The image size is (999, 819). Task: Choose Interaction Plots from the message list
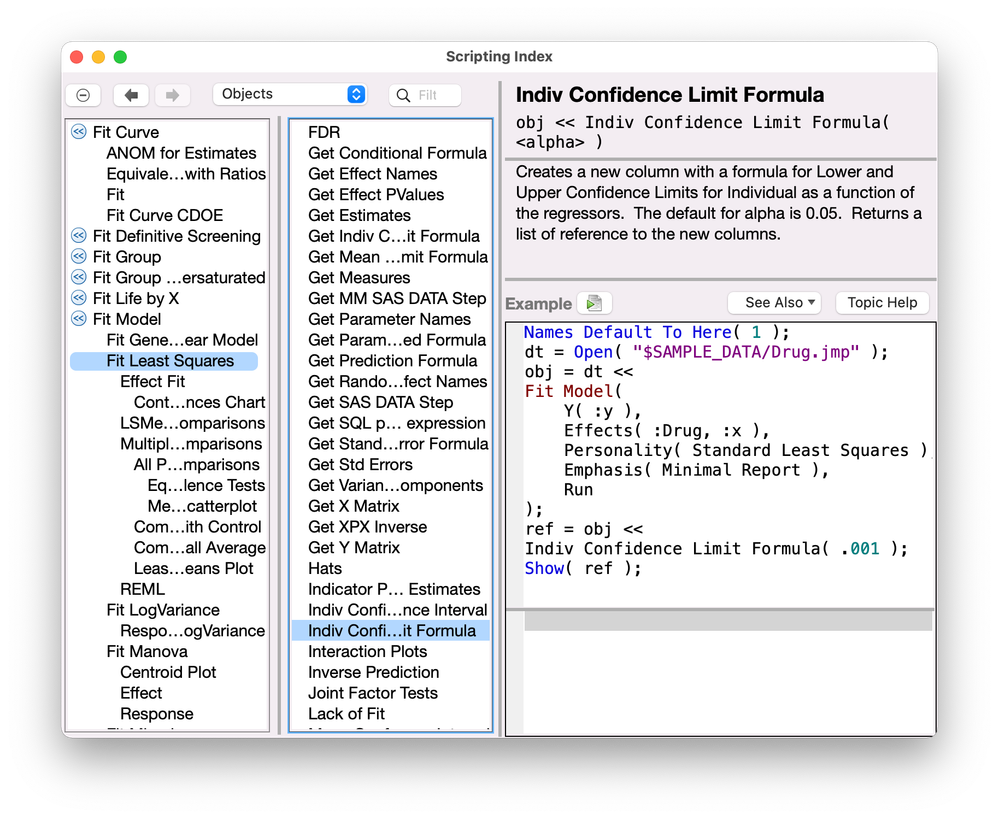pos(367,651)
